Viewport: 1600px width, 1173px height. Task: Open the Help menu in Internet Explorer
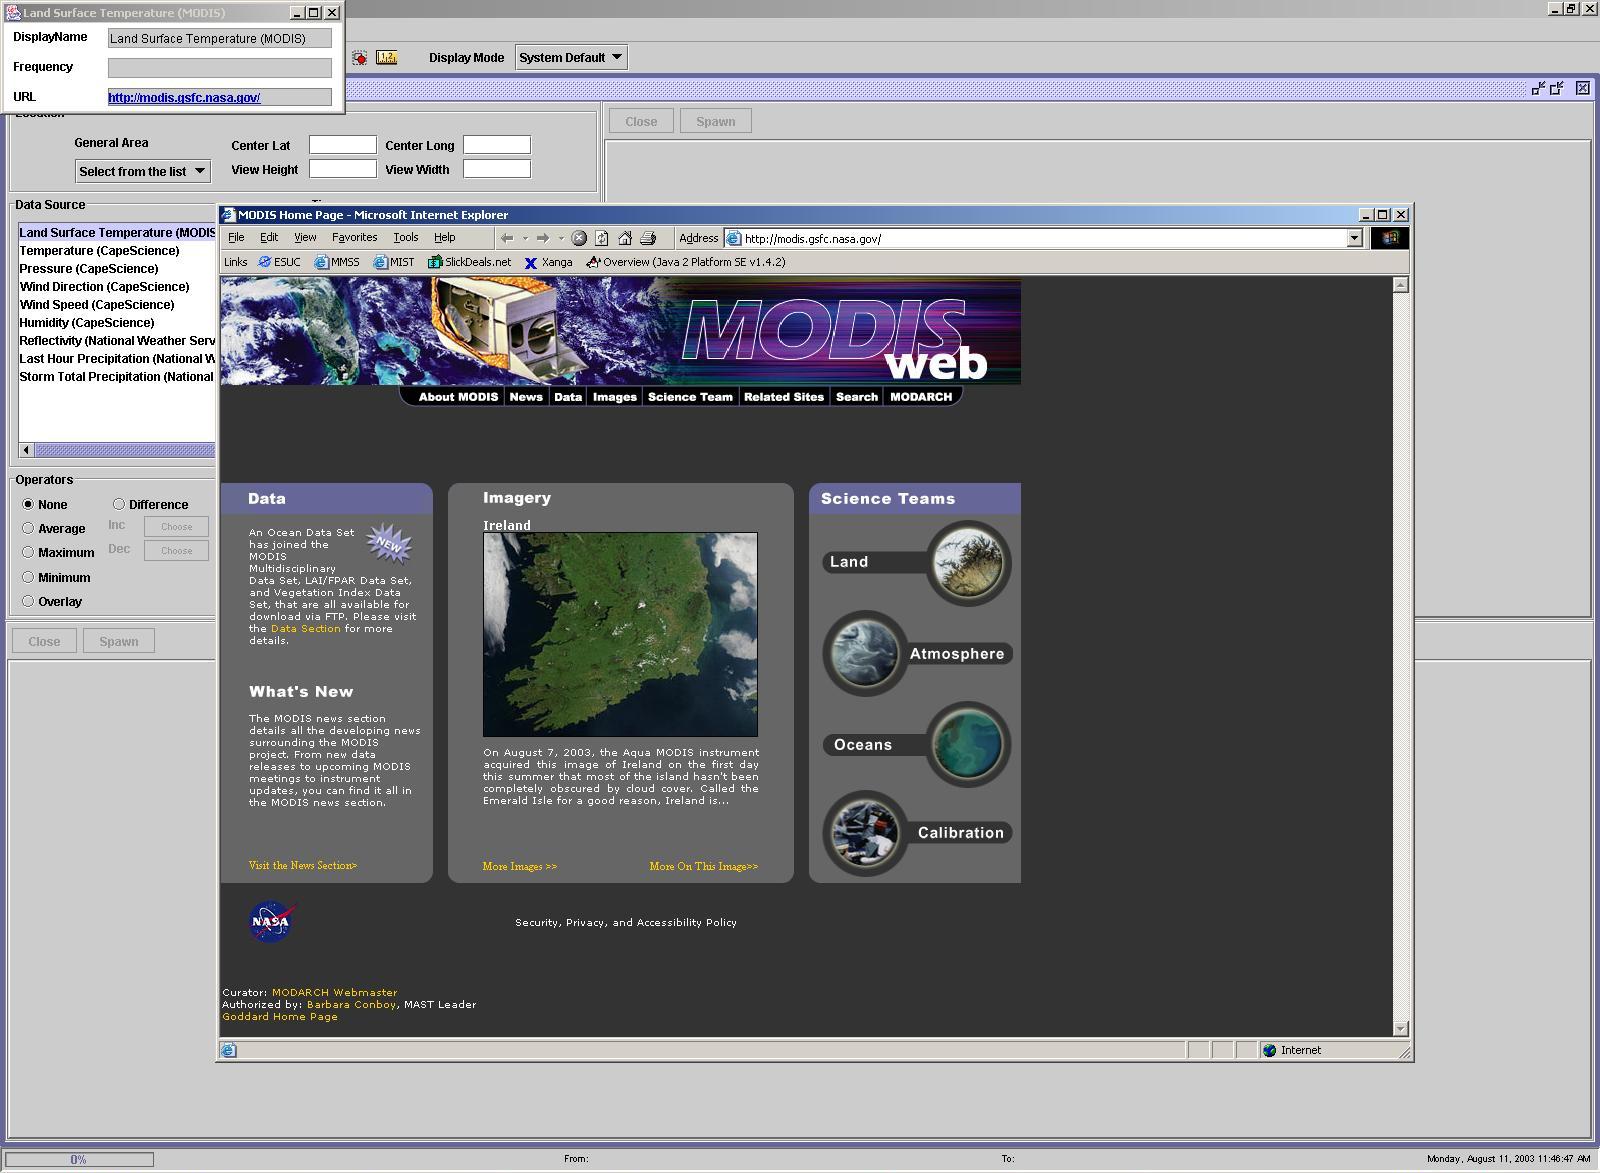(444, 237)
